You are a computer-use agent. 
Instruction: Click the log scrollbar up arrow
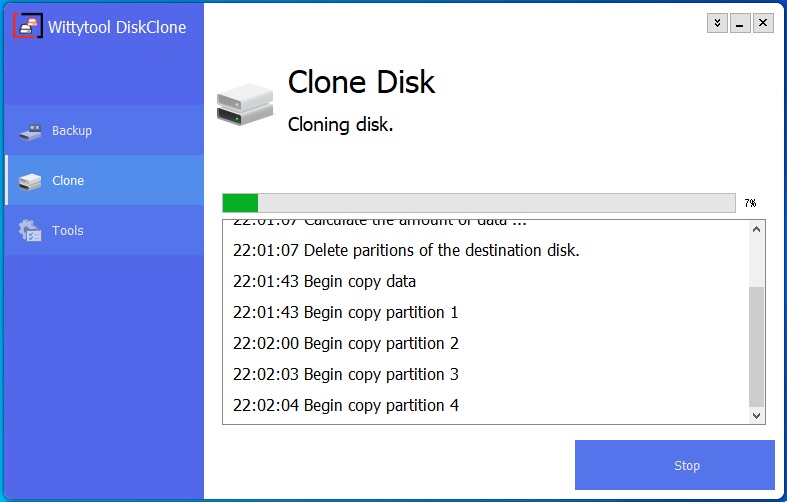pyautogui.click(x=756, y=229)
